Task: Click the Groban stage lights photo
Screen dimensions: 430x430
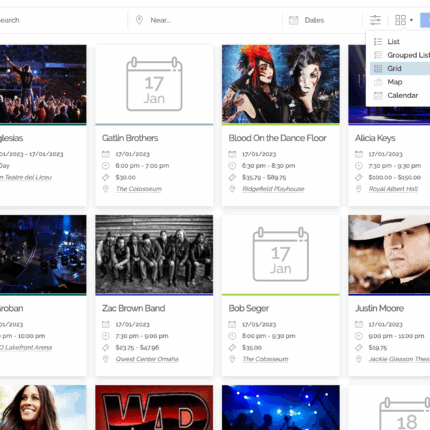Action: coord(43,254)
